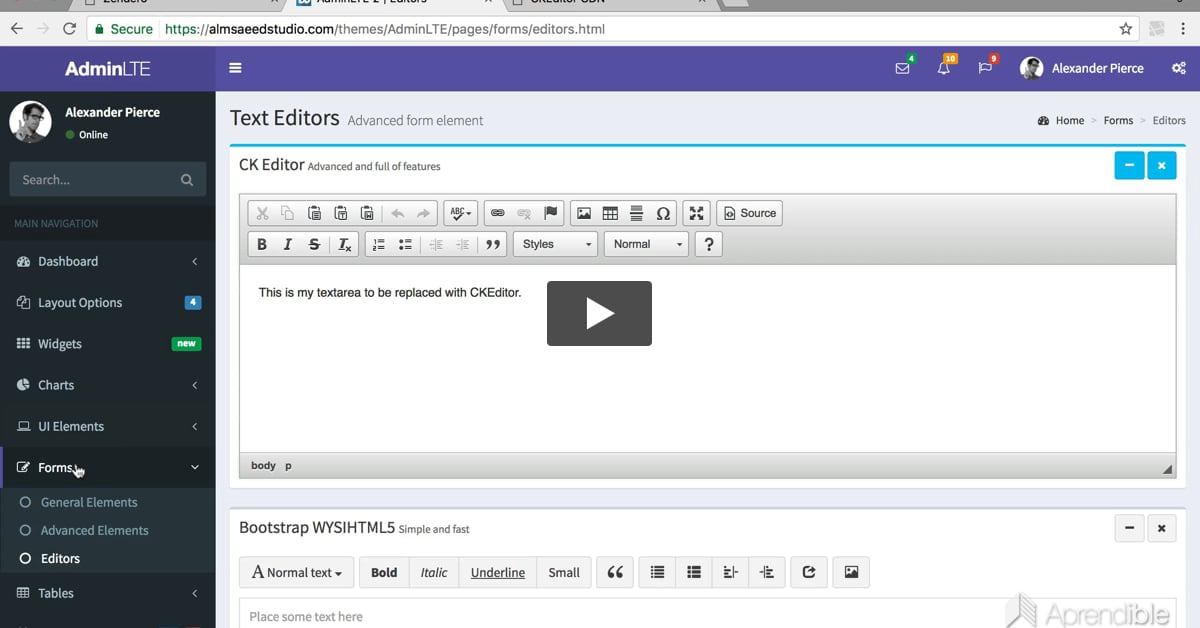The width and height of the screenshot is (1200, 628).
Task: Remove the CK Editor box with X
Action: (x=1162, y=165)
